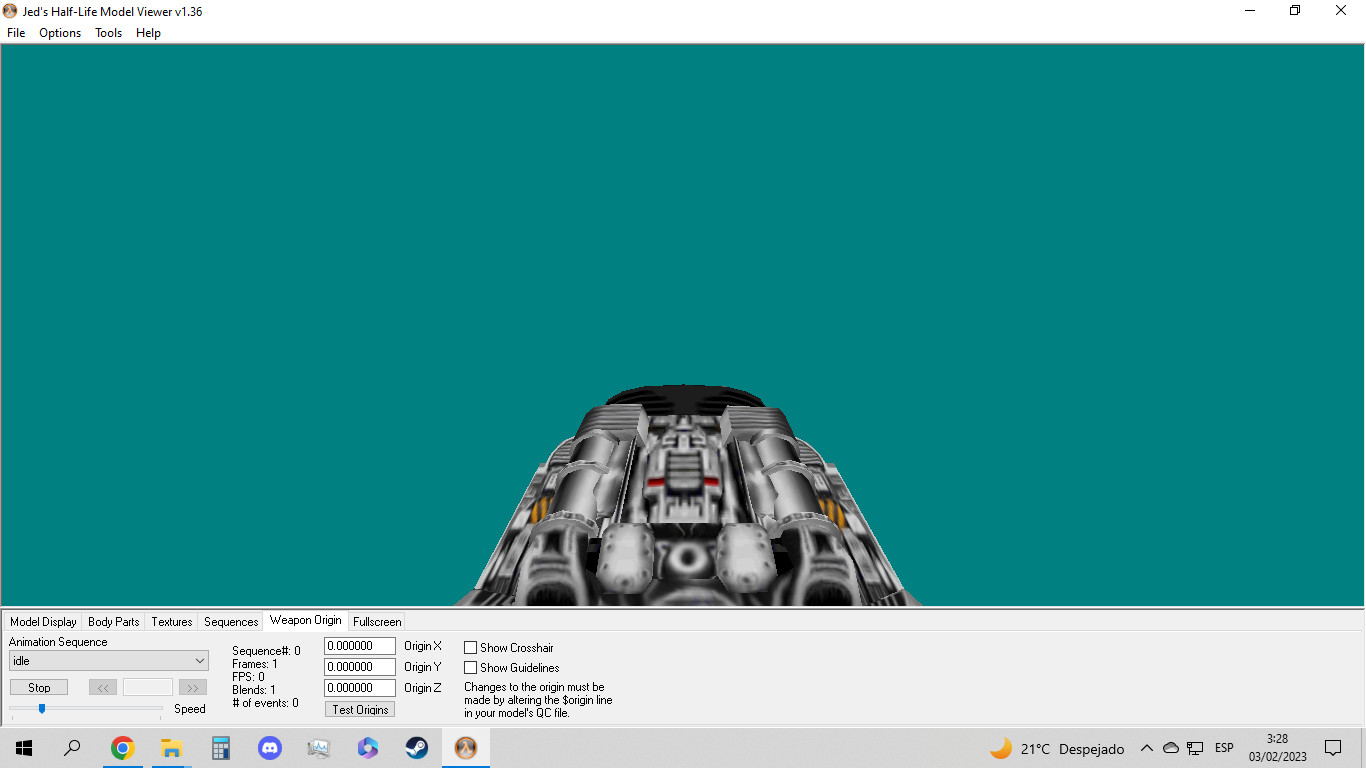Viewport: 1366px width, 768px height.
Task: Open the Tools menu
Action: (108, 33)
